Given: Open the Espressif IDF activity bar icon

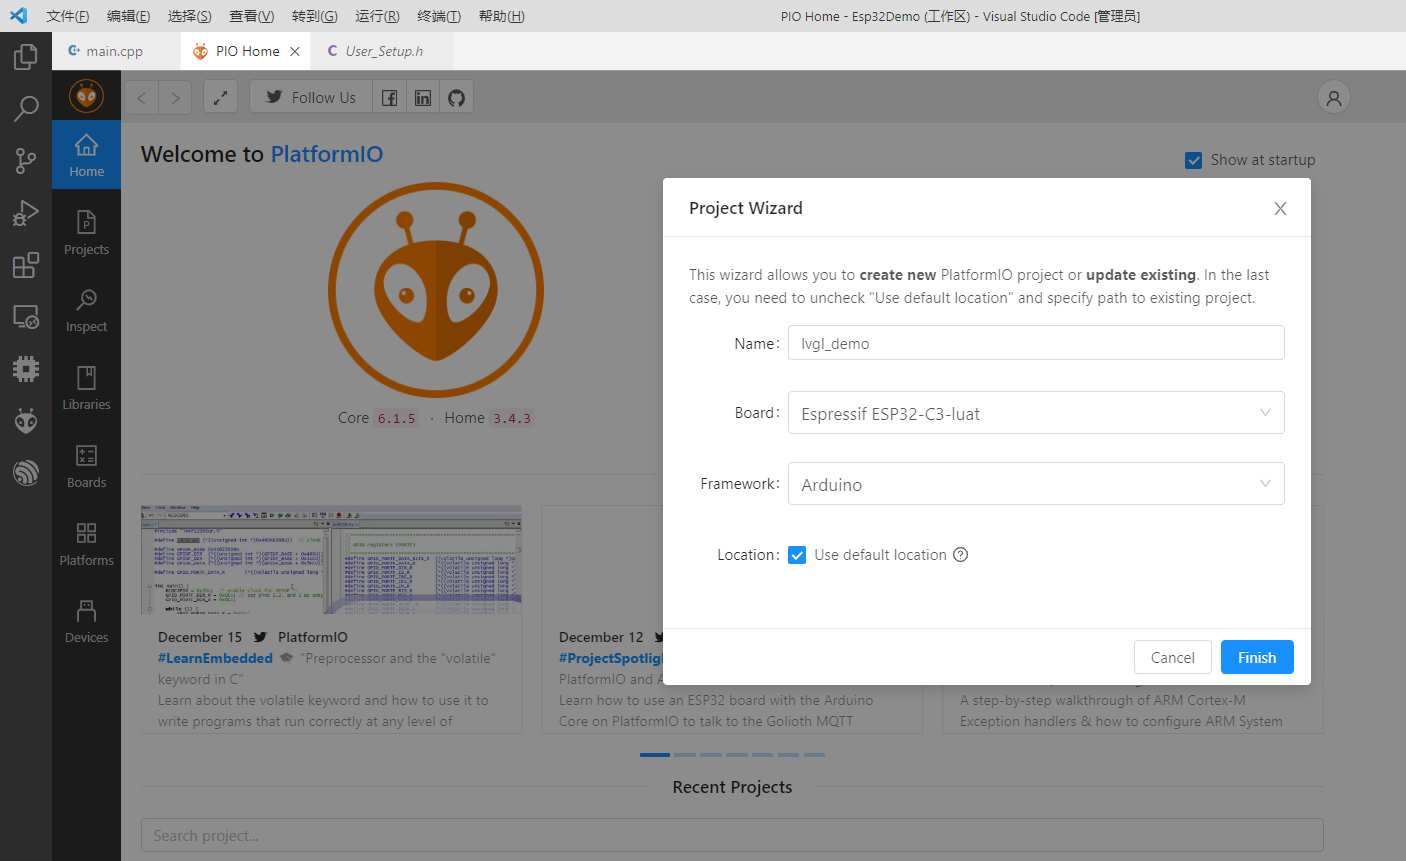Looking at the screenshot, I should [x=26, y=473].
